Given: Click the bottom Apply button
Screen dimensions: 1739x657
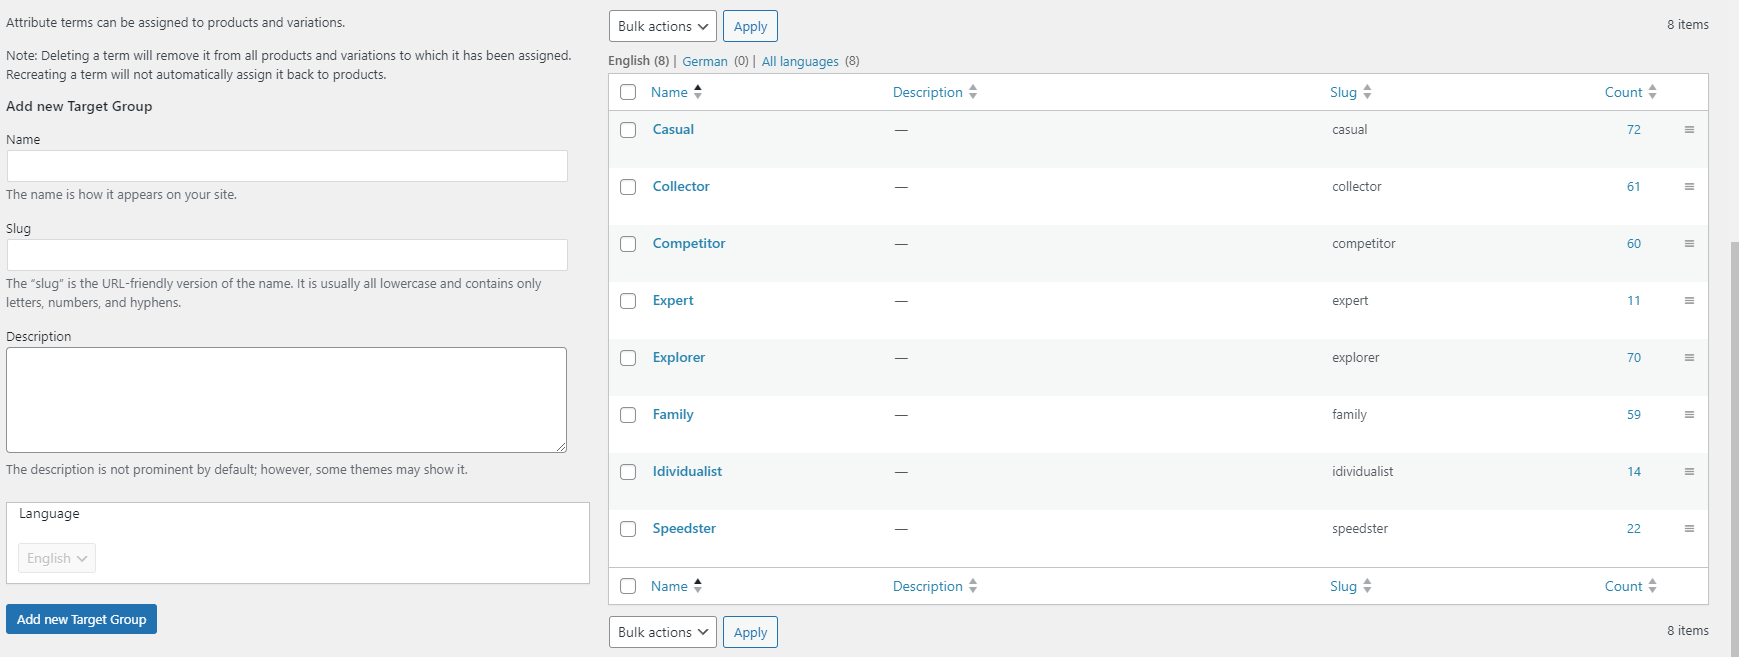Looking at the screenshot, I should click(750, 632).
